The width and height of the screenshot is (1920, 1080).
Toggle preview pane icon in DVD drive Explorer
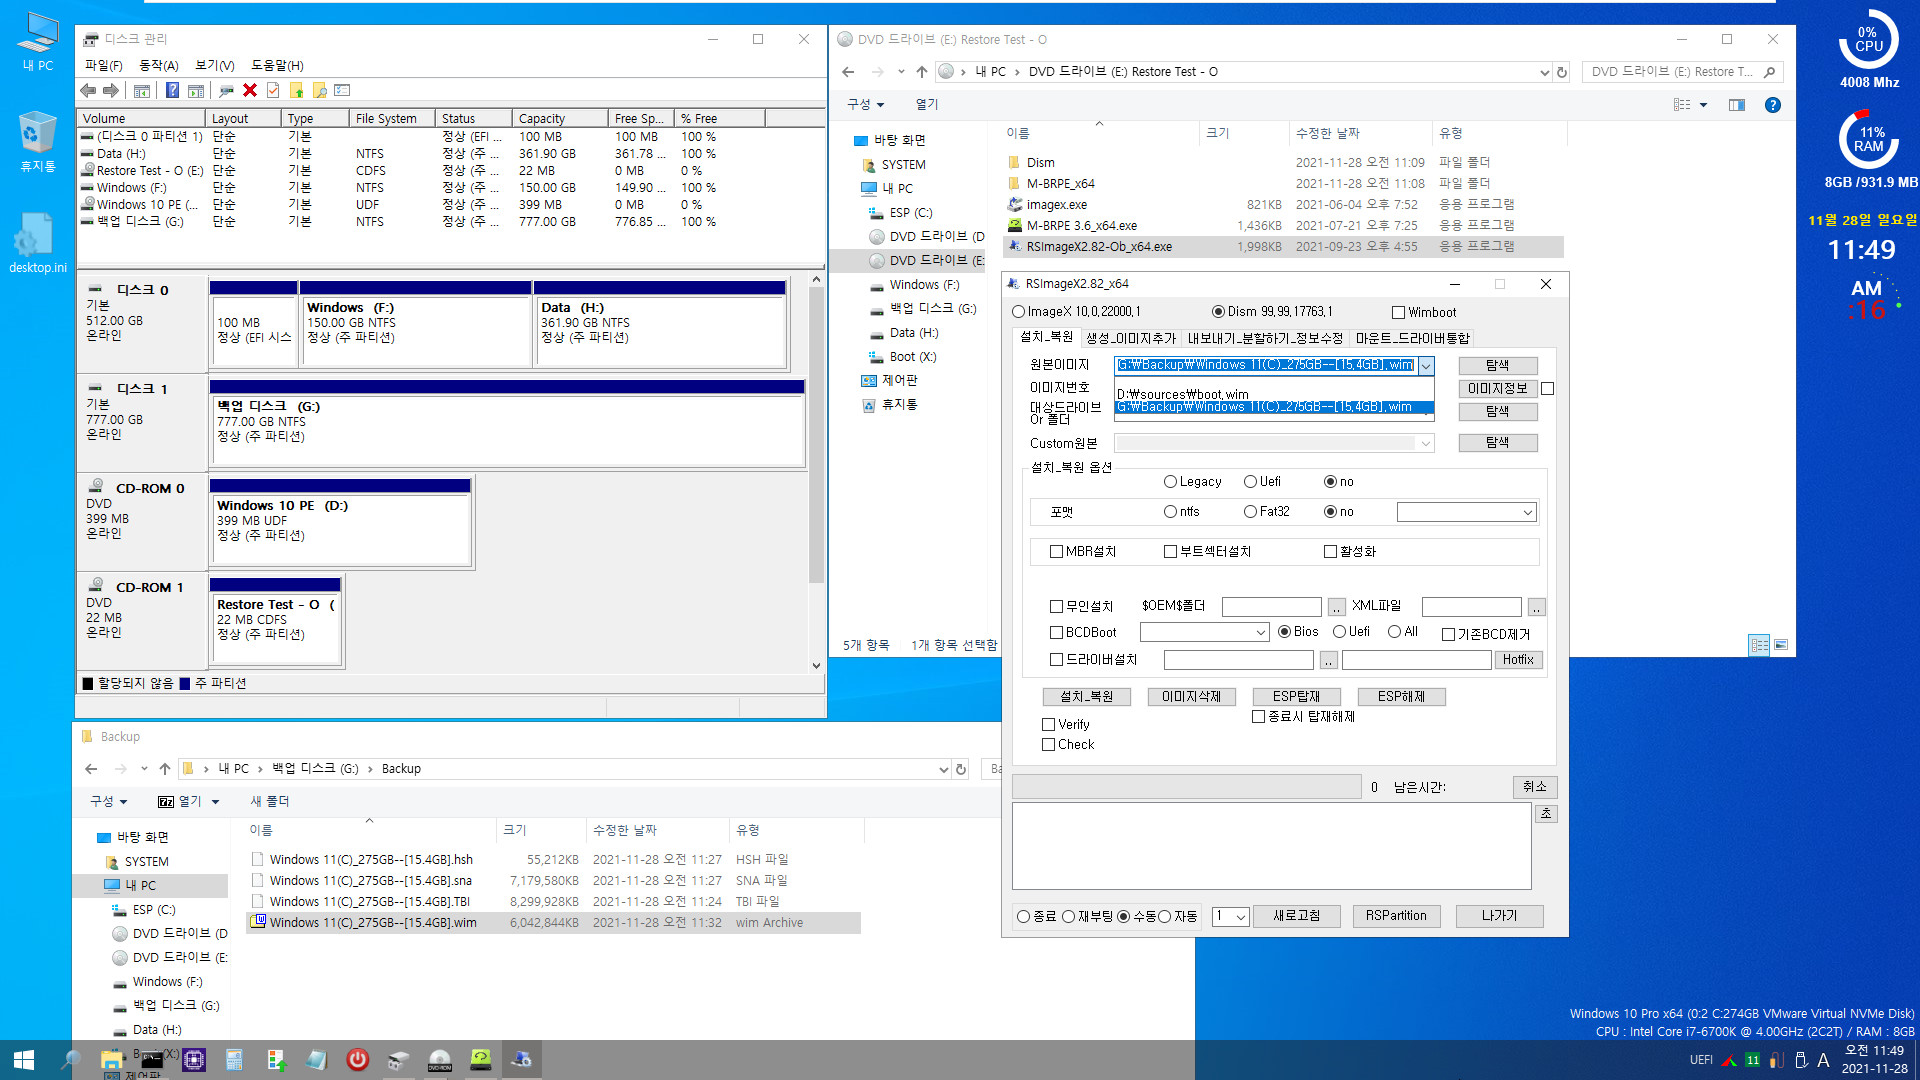tap(1737, 105)
